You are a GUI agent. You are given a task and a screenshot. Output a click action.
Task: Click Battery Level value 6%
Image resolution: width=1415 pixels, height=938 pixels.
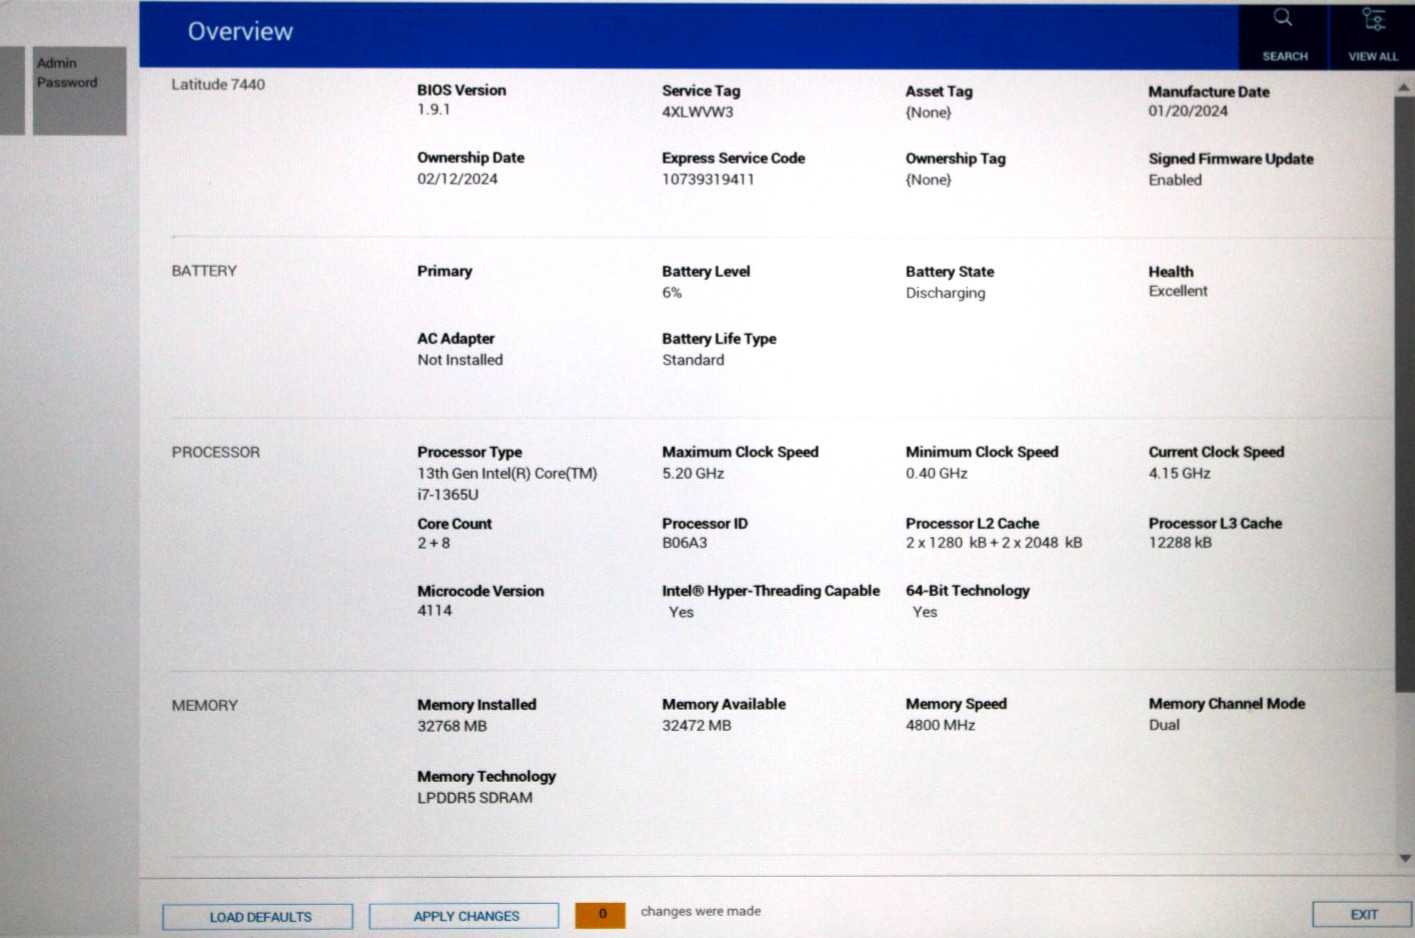click(672, 293)
